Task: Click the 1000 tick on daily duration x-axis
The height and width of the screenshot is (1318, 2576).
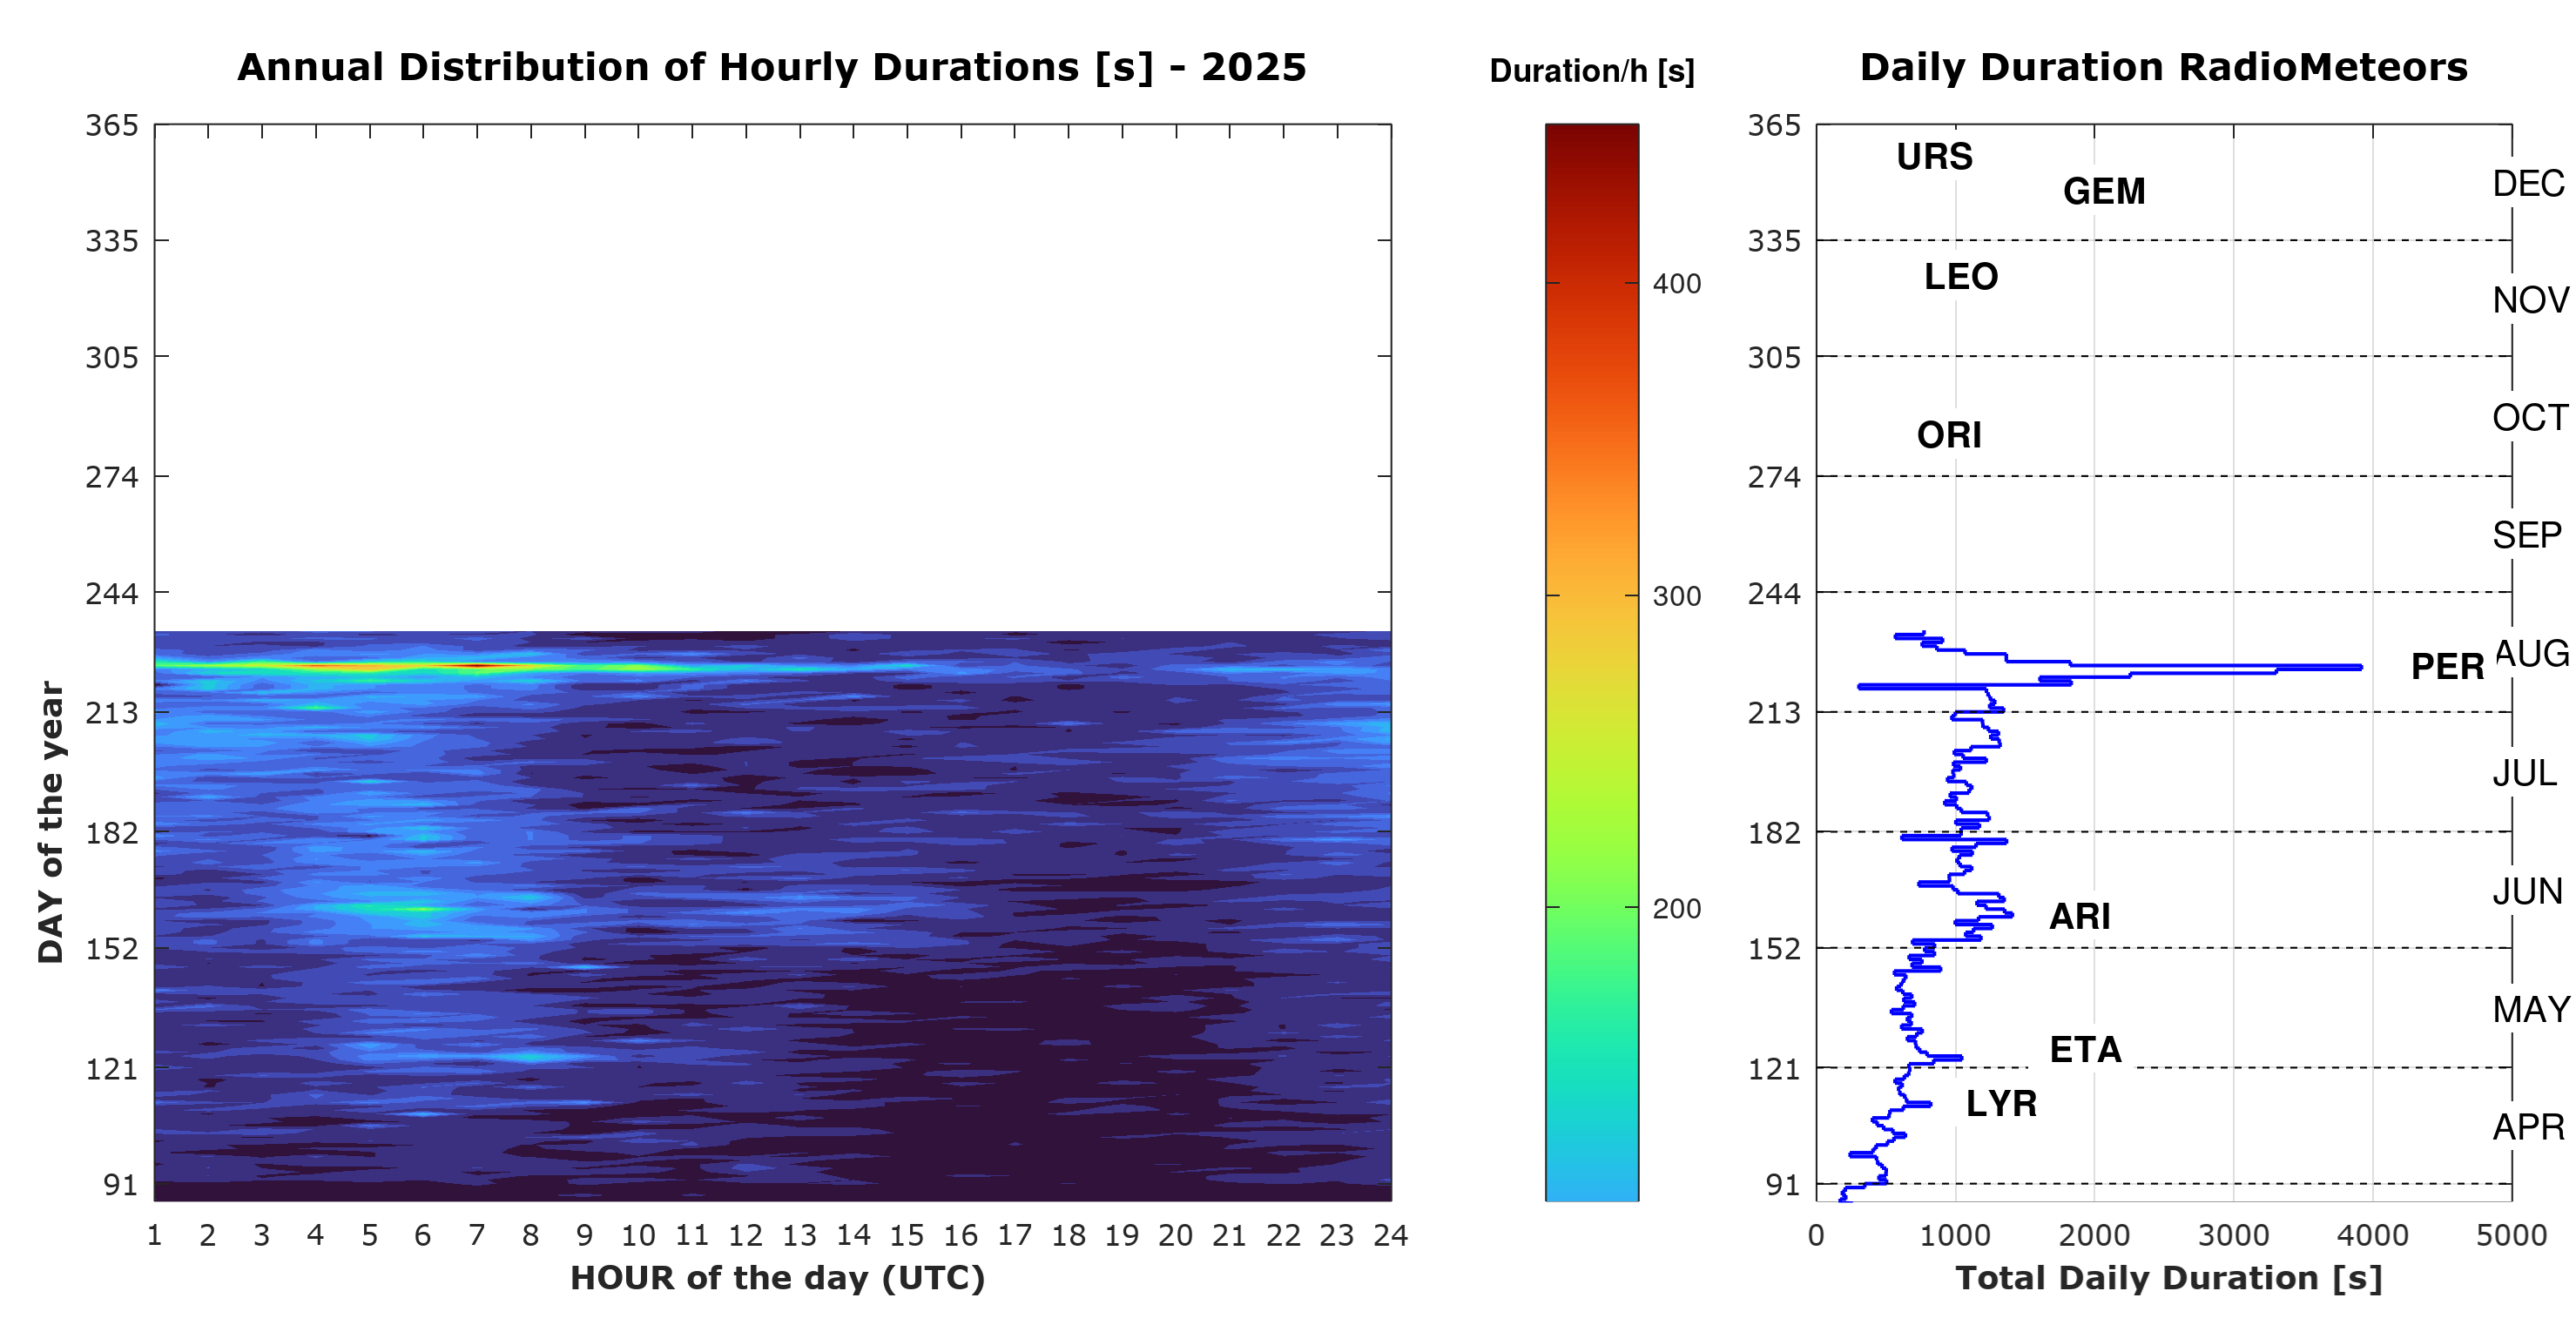Action: [1955, 1236]
